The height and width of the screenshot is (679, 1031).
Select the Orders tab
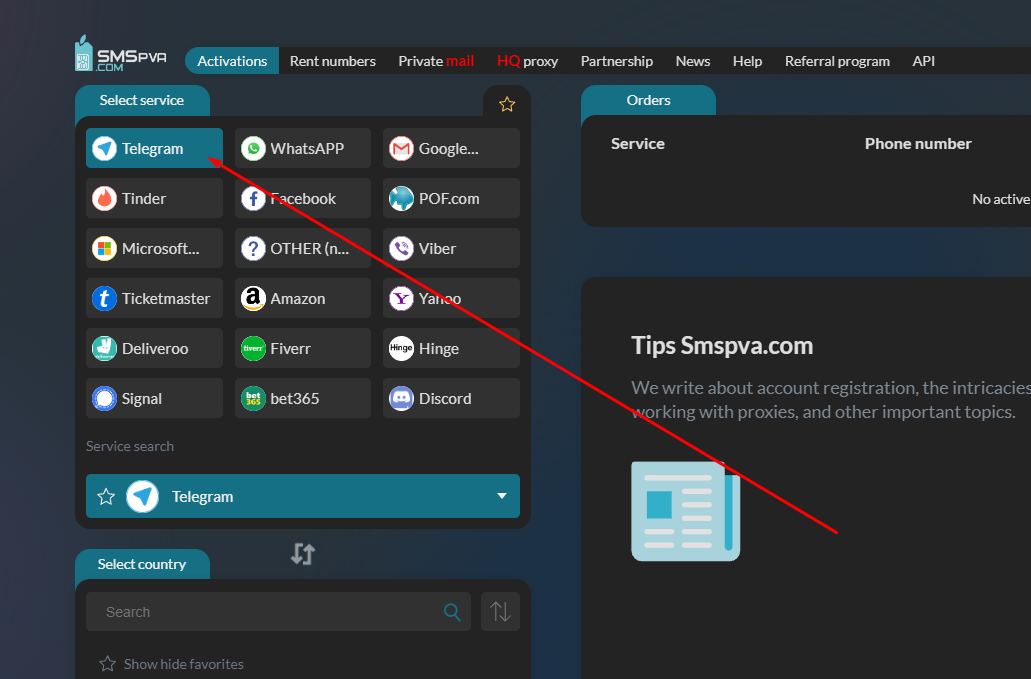[x=648, y=101]
